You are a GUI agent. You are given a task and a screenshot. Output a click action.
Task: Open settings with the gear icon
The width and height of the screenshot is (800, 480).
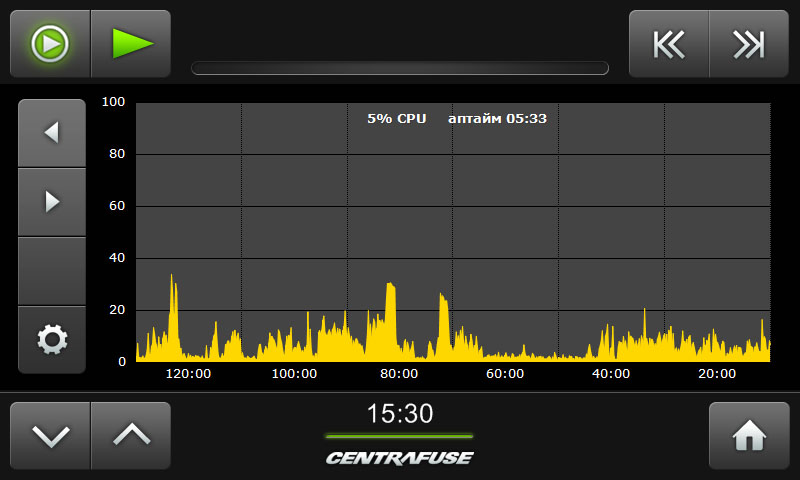point(52,340)
